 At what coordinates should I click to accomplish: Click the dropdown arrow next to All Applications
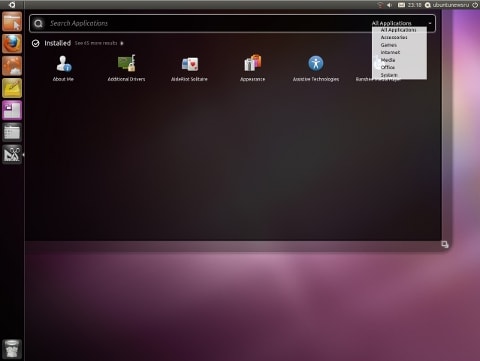click(x=430, y=23)
